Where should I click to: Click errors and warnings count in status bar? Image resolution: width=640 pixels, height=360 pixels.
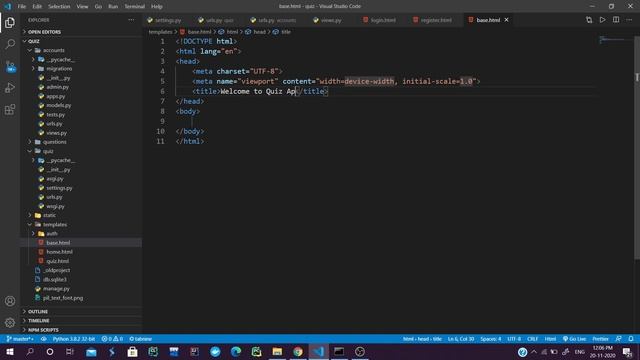(x=112, y=339)
